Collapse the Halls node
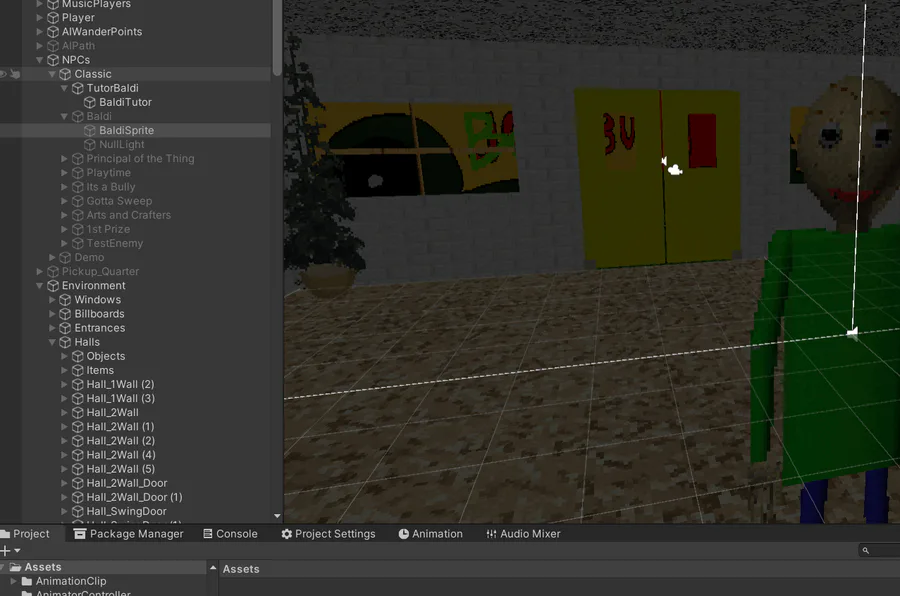This screenshot has height=596, width=900. coord(52,342)
